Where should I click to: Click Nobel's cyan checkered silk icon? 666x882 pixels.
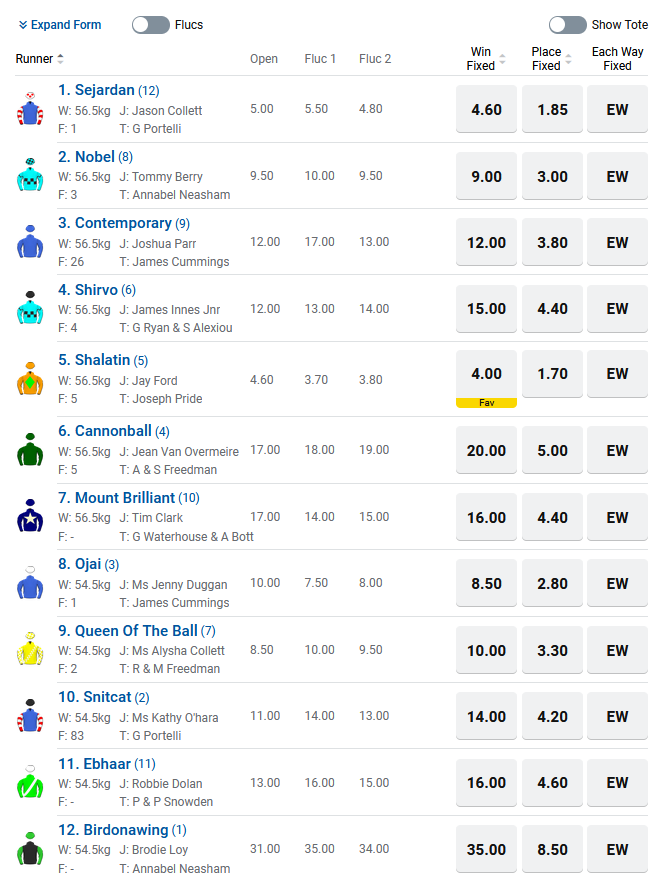coord(30,175)
